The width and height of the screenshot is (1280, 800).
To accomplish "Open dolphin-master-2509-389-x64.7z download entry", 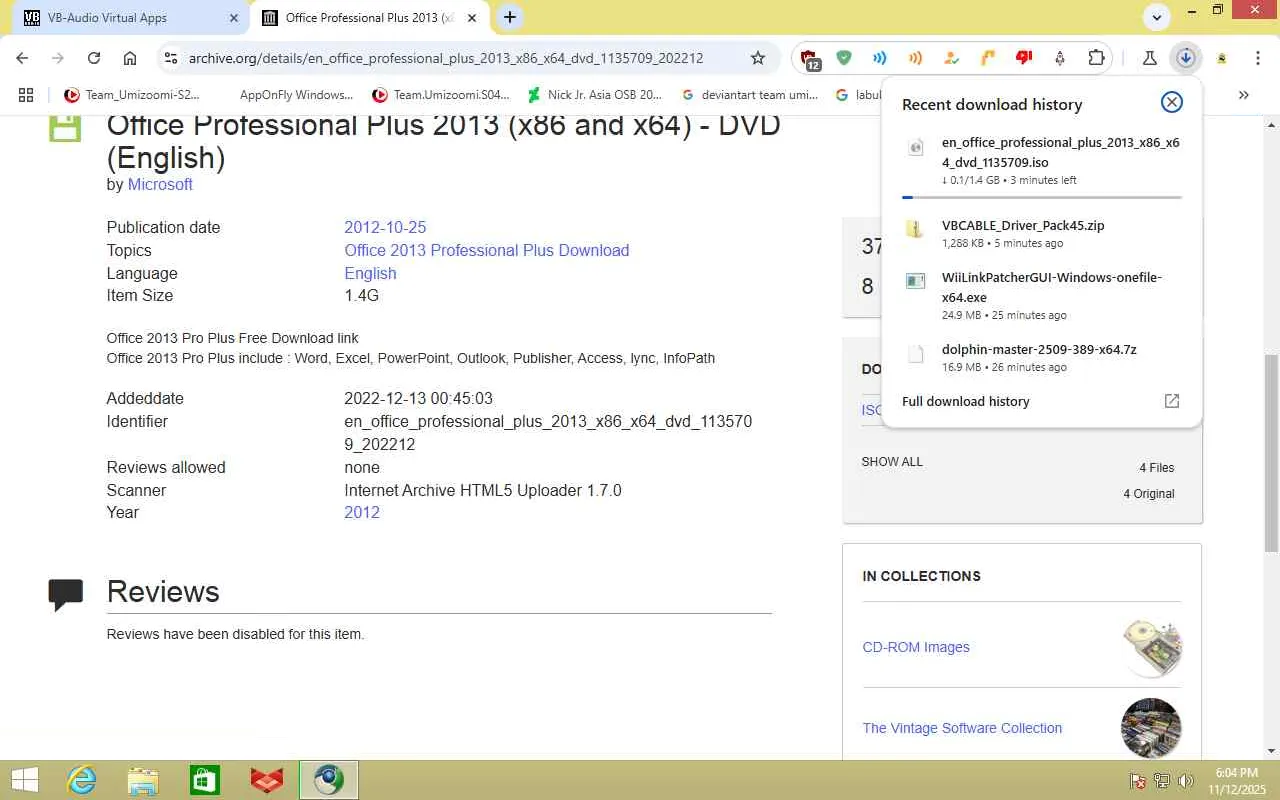I will (1042, 357).
